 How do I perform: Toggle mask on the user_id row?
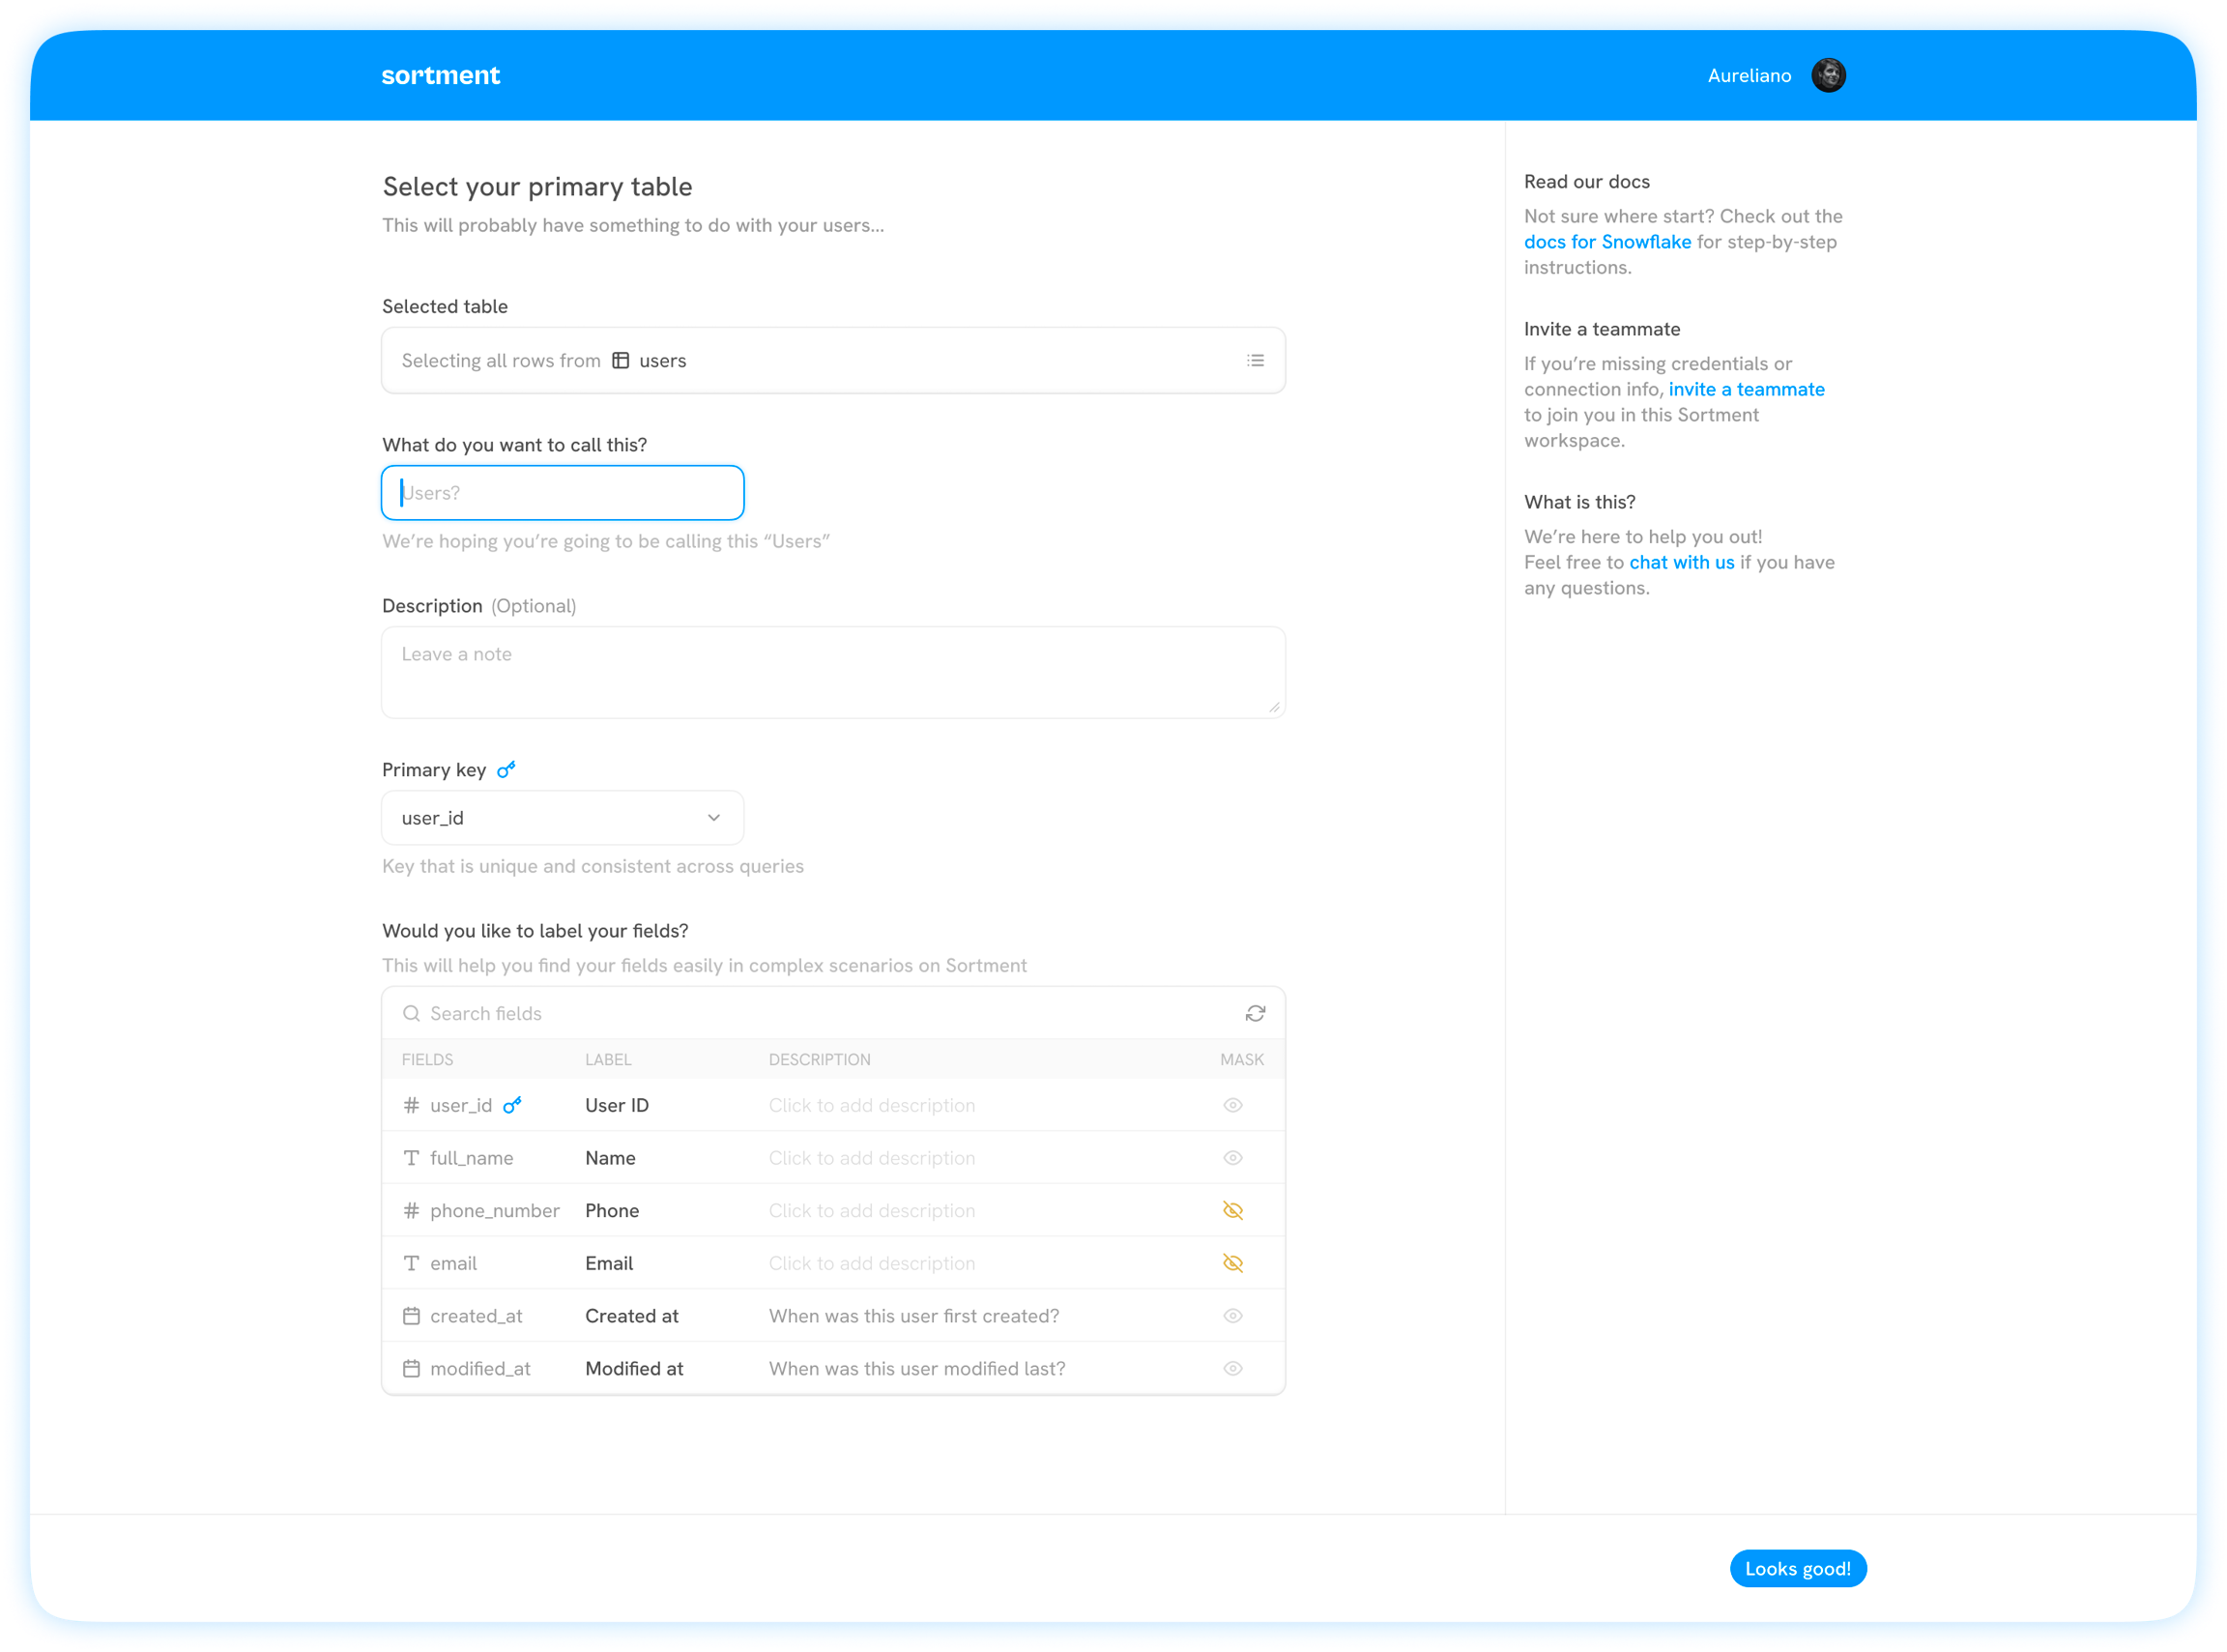(1232, 1105)
